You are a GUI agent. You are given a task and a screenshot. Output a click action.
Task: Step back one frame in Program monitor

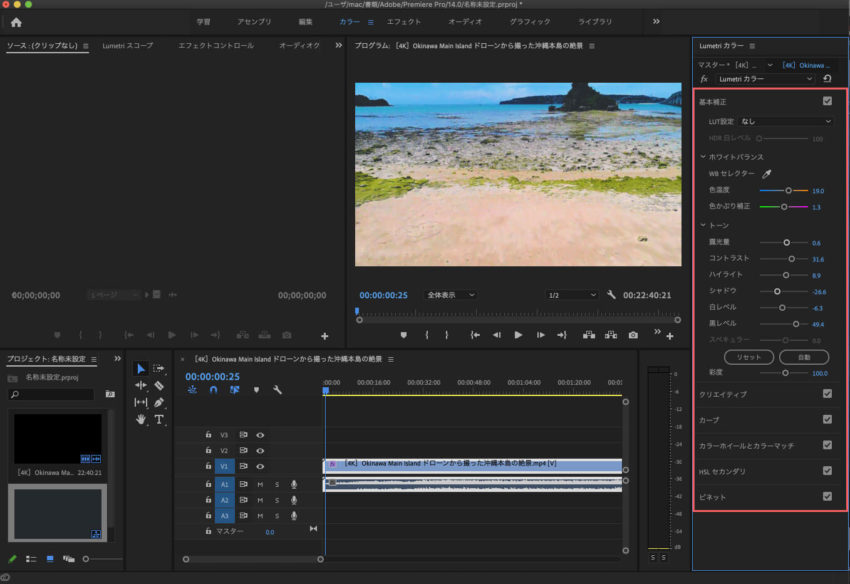coord(497,335)
